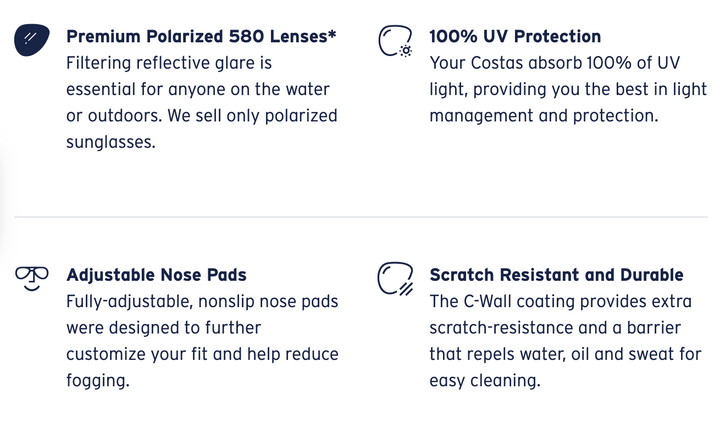
Task: Select the Premium Polarized 580 Lenses heading
Action: coord(201,37)
